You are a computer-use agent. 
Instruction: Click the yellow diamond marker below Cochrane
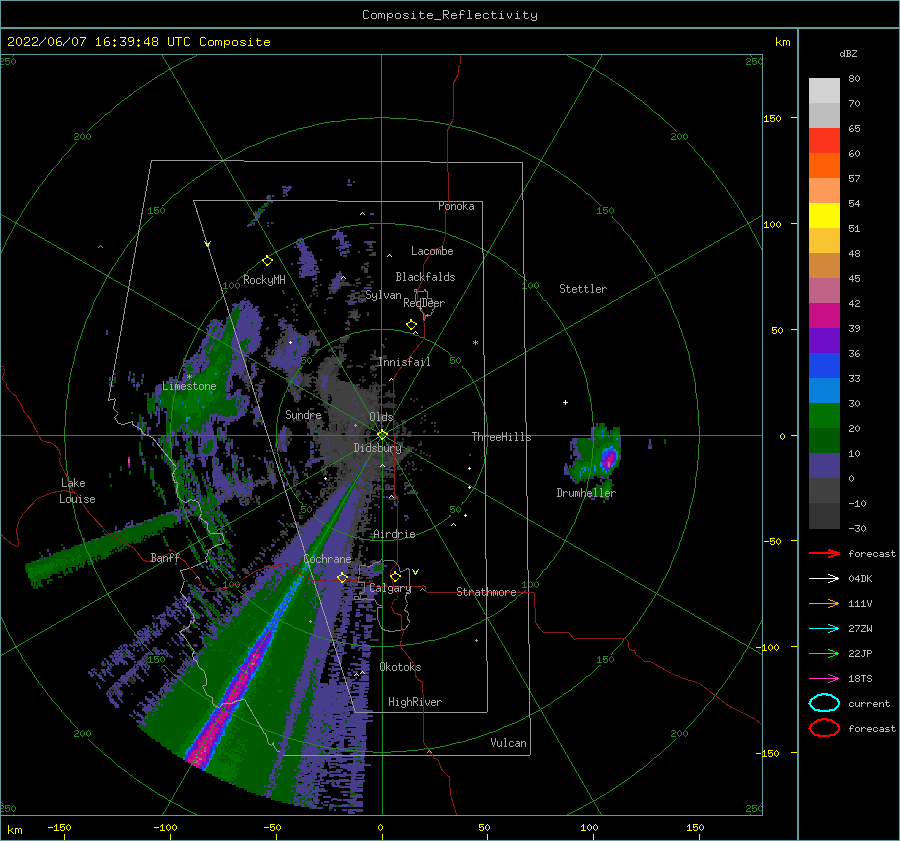coord(342,578)
